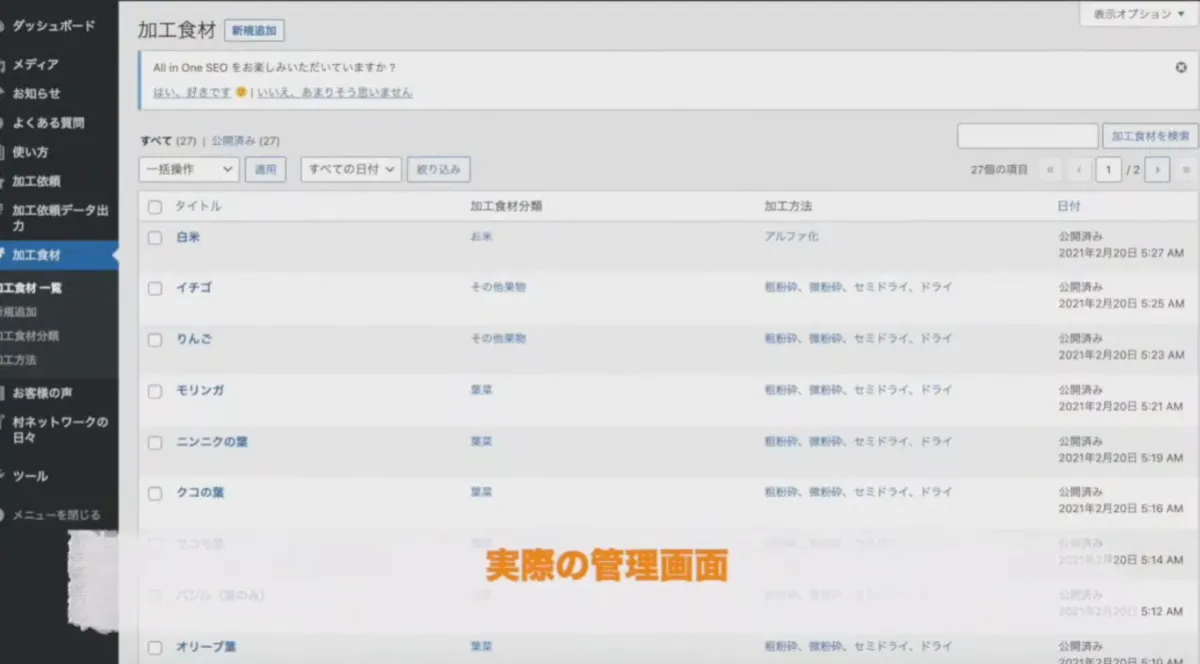Screen dimensions: 1200x664
Task: Expand the 表示オプション panel
Action: [1138, 15]
